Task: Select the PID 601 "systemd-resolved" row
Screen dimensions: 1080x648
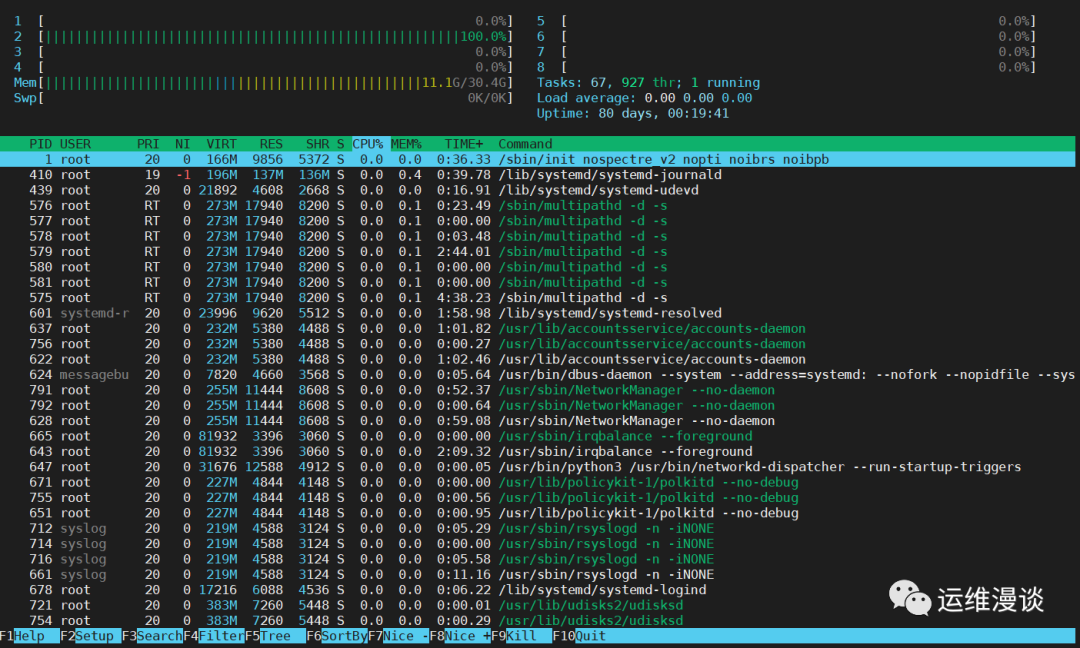Action: [x=537, y=313]
